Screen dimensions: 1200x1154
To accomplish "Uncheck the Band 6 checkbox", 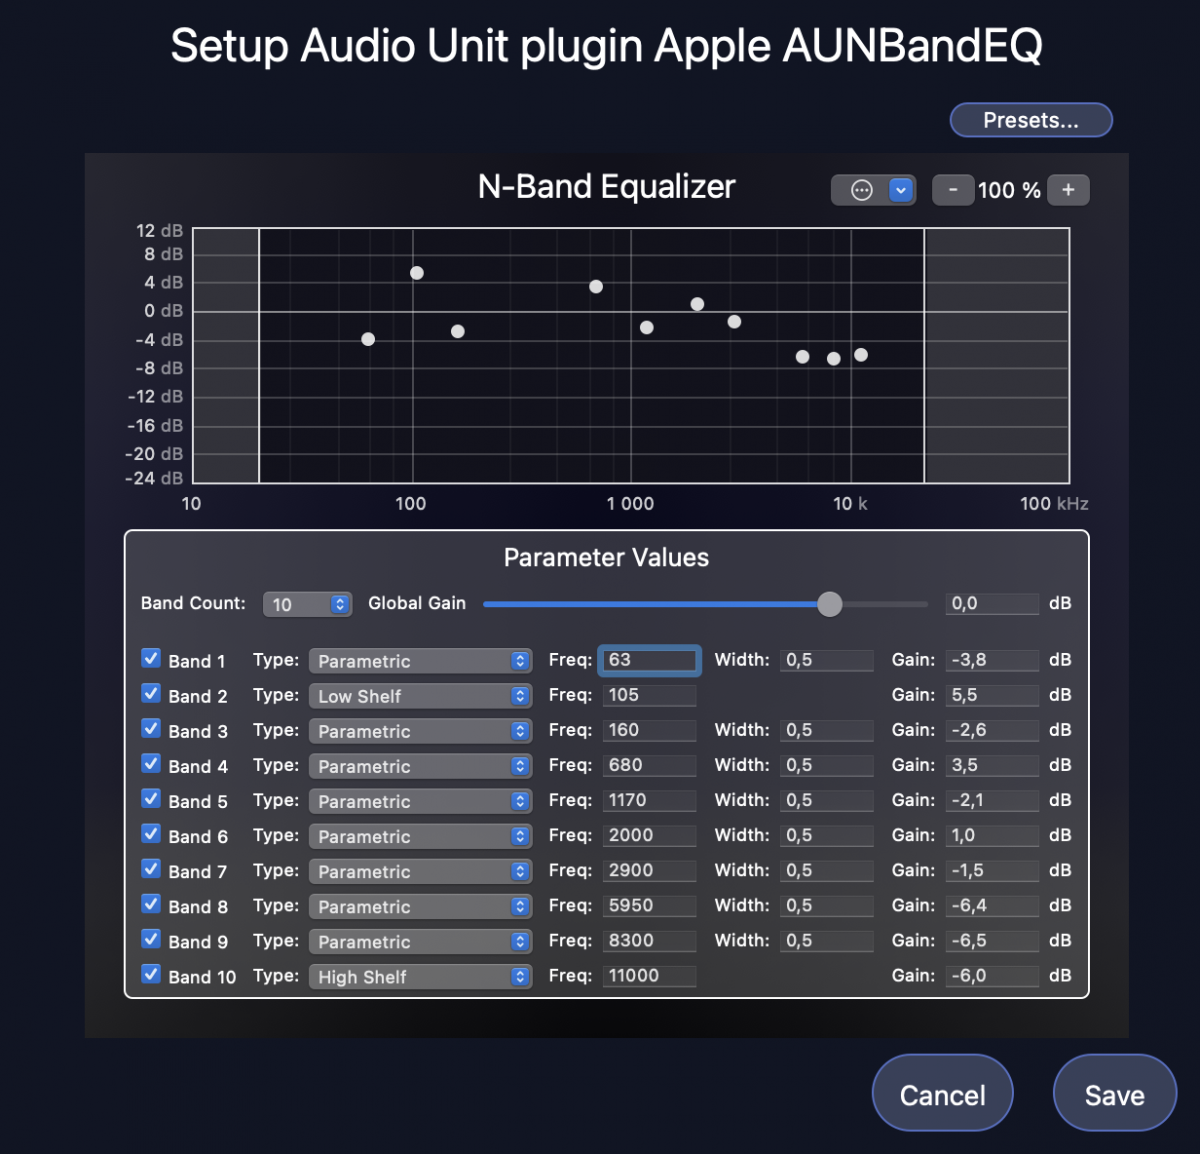I will pyautogui.click(x=151, y=833).
